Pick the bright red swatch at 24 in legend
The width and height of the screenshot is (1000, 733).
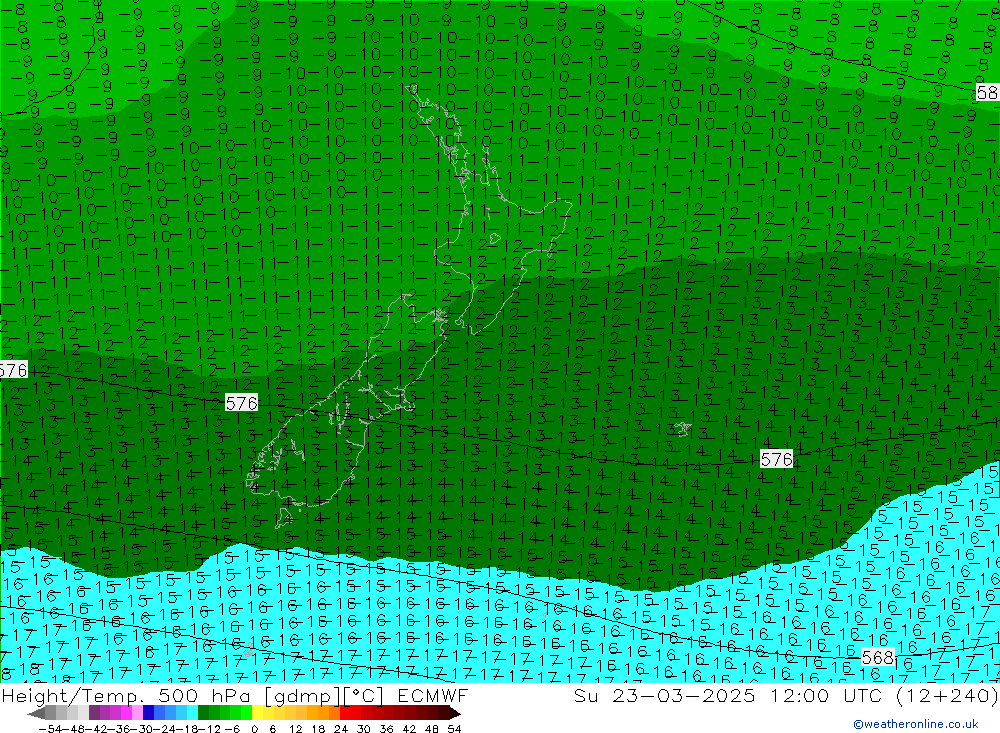point(345,713)
